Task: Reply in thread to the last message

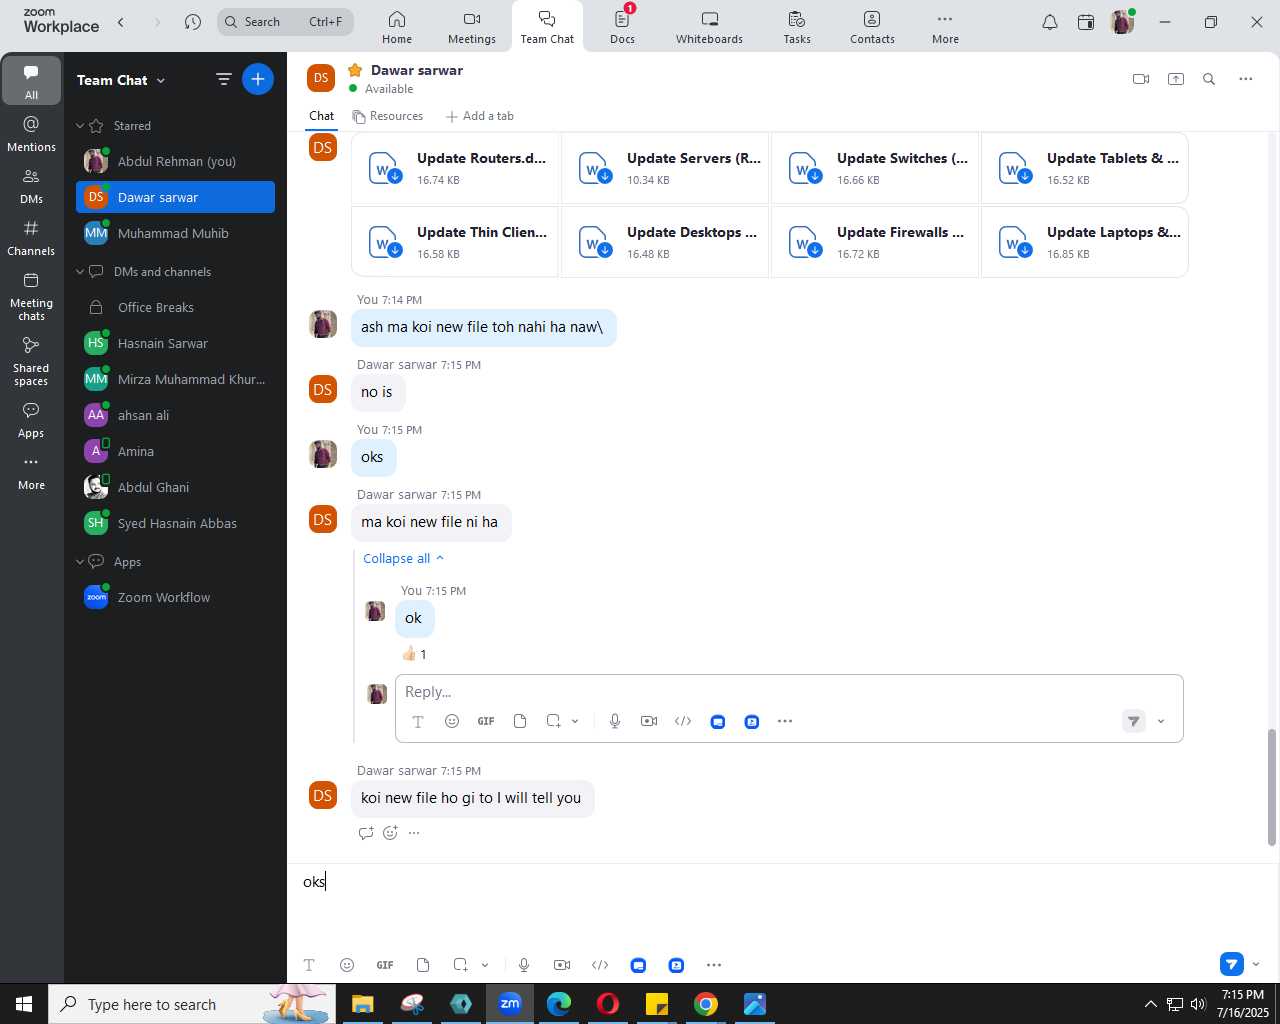Action: [366, 833]
